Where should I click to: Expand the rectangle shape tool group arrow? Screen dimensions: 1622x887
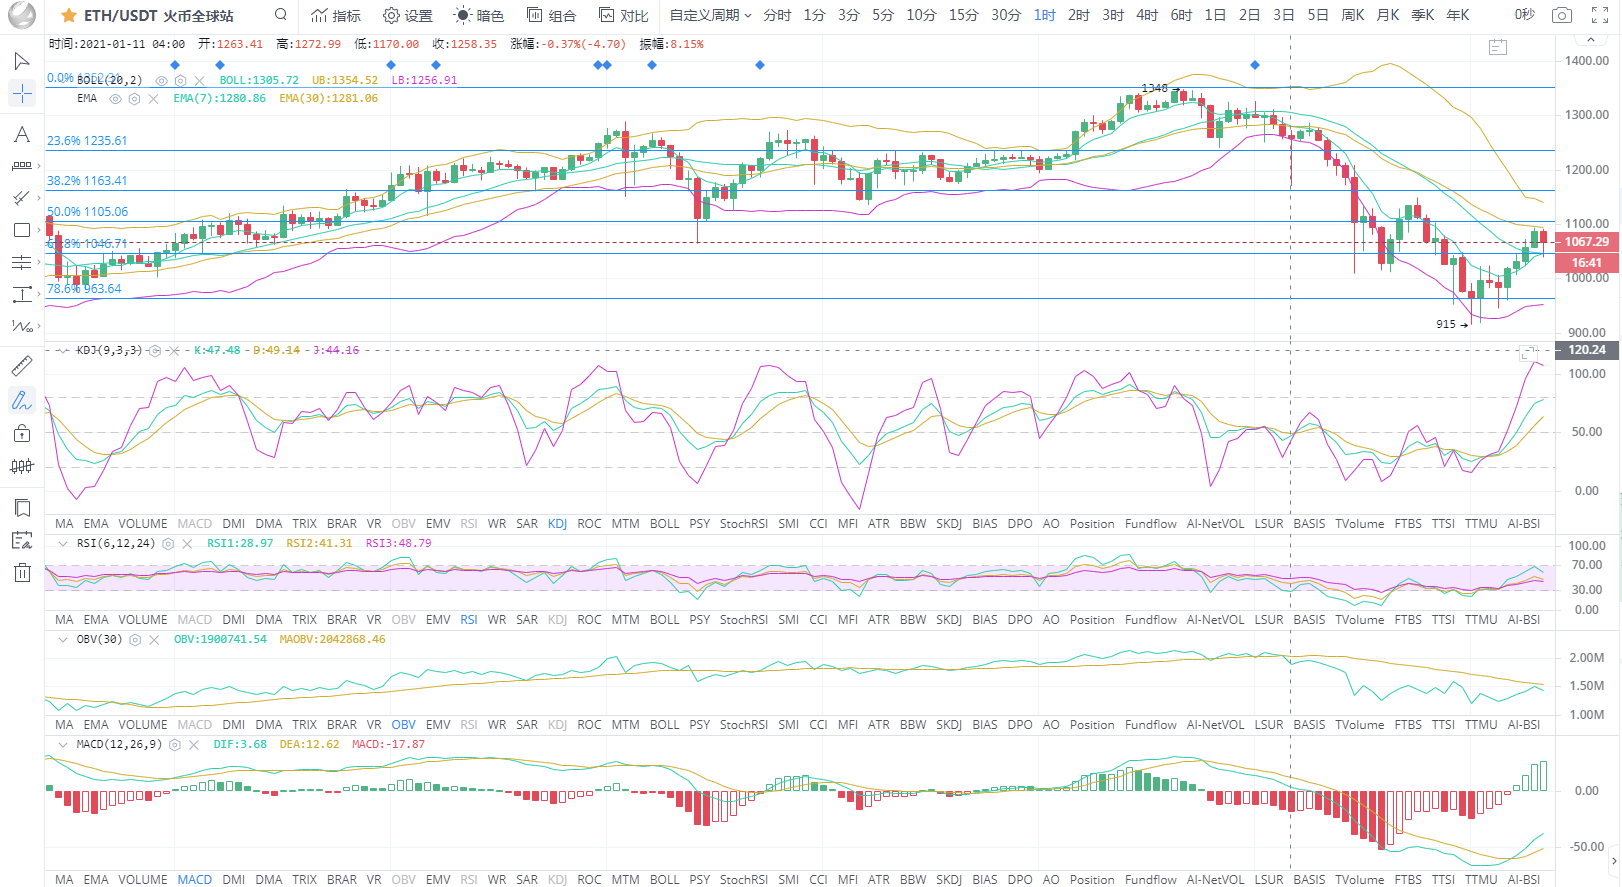point(39,230)
